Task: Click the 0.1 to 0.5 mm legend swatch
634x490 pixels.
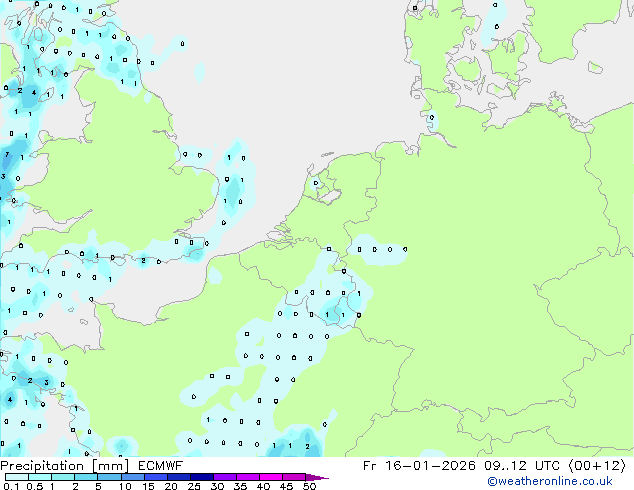Action: click(x=17, y=477)
